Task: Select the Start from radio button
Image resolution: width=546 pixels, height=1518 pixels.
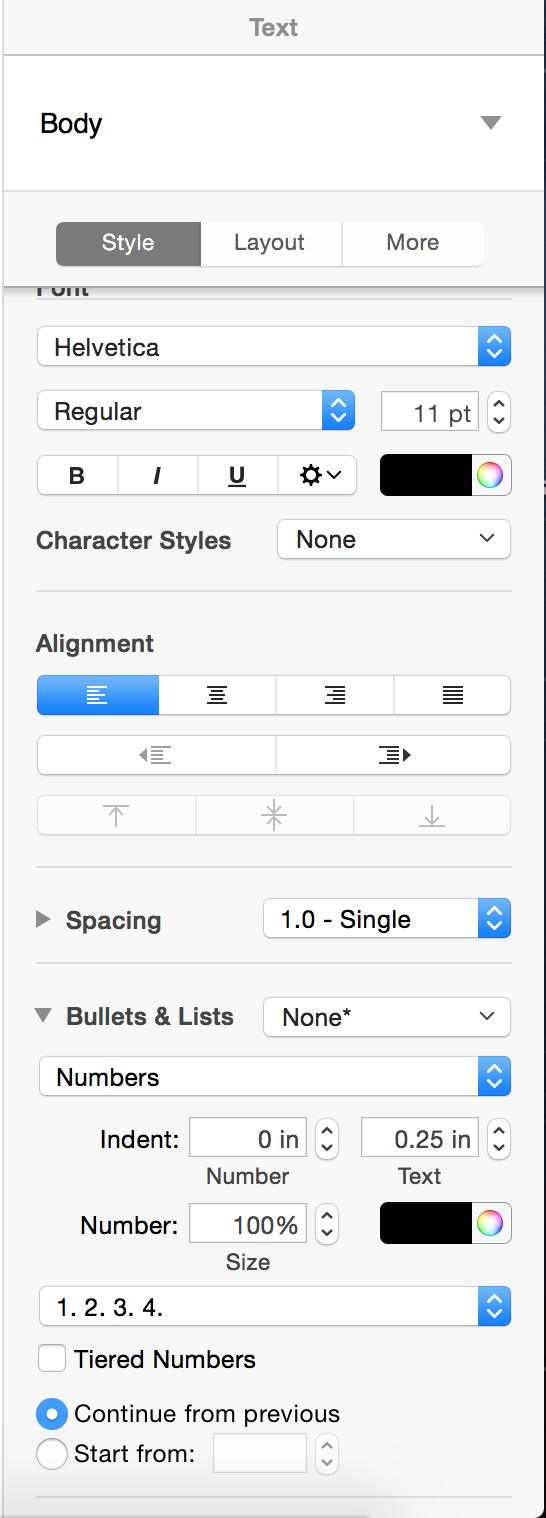Action: (51, 1453)
